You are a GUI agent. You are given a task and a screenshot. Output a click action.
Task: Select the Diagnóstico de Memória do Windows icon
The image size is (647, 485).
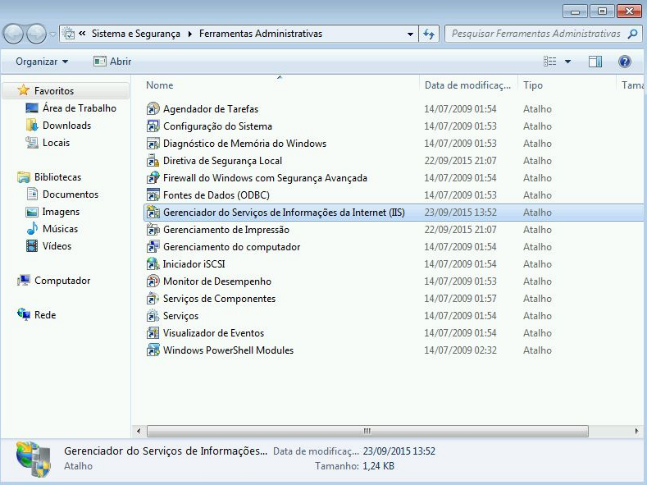[153, 144]
